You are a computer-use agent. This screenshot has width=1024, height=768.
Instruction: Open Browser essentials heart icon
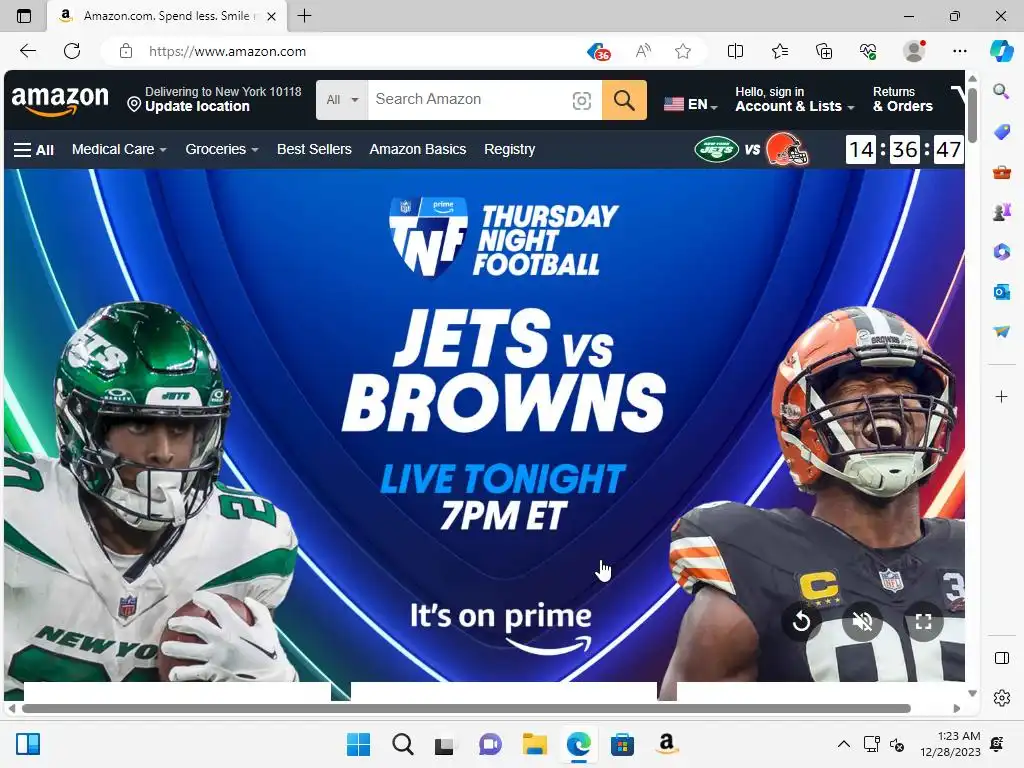[868, 51]
